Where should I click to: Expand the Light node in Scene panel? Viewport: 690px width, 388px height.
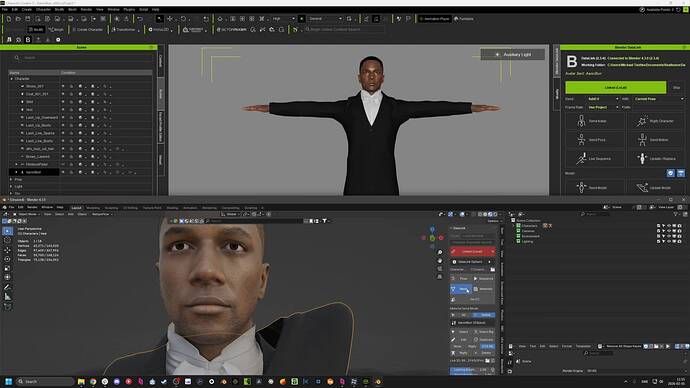(x=11, y=187)
